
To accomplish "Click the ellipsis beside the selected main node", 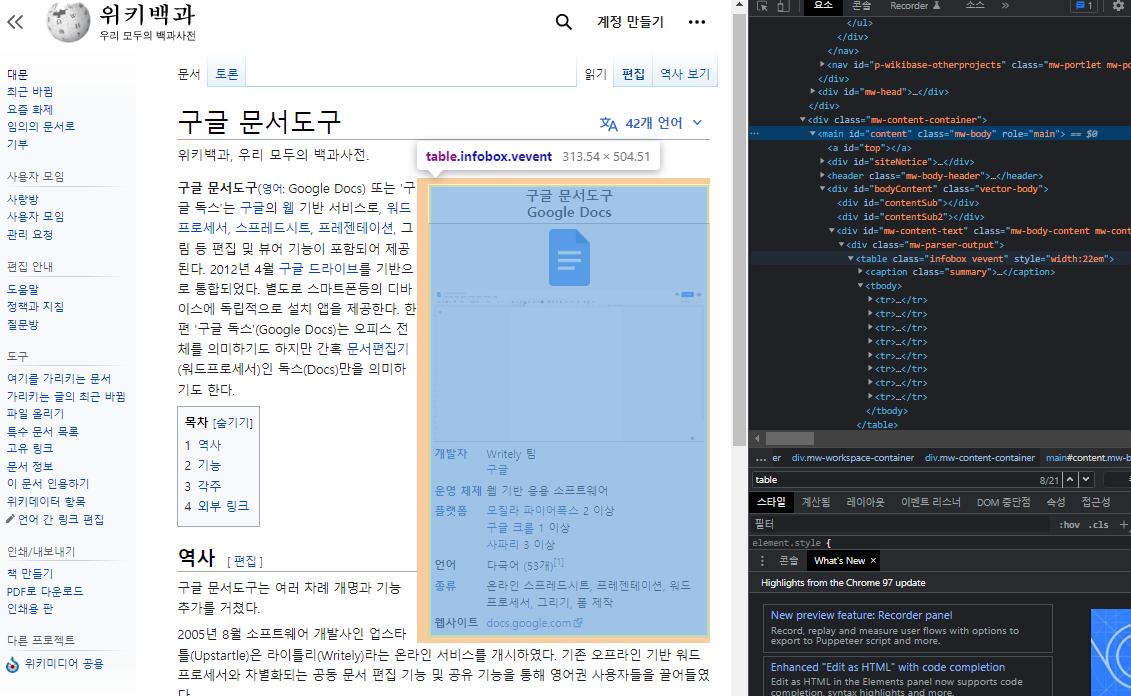I will click(754, 133).
